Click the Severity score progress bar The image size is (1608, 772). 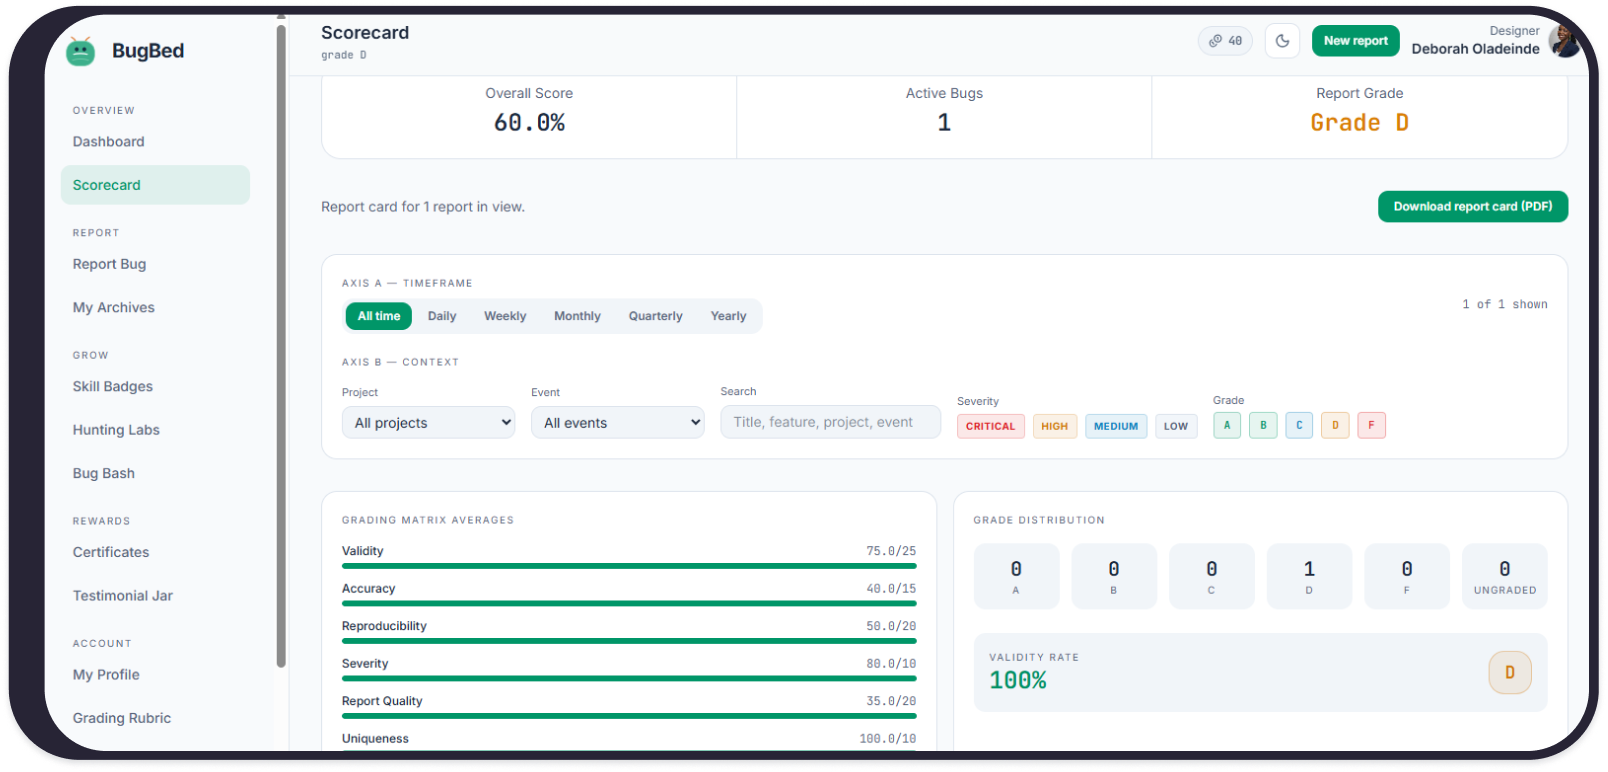pos(629,678)
